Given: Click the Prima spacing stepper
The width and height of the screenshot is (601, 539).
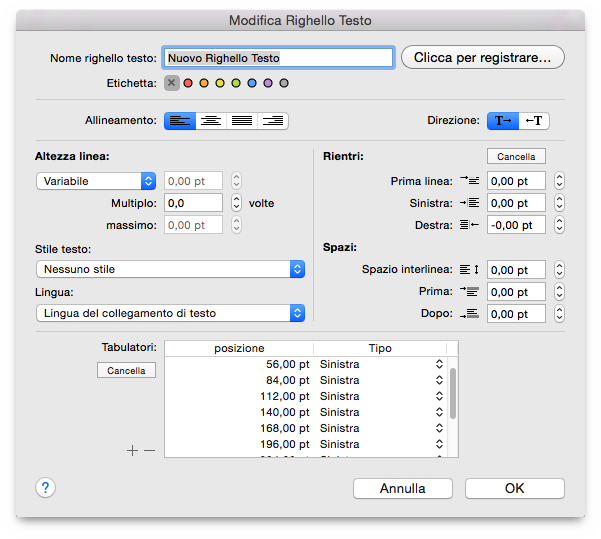Looking at the screenshot, I should [559, 292].
